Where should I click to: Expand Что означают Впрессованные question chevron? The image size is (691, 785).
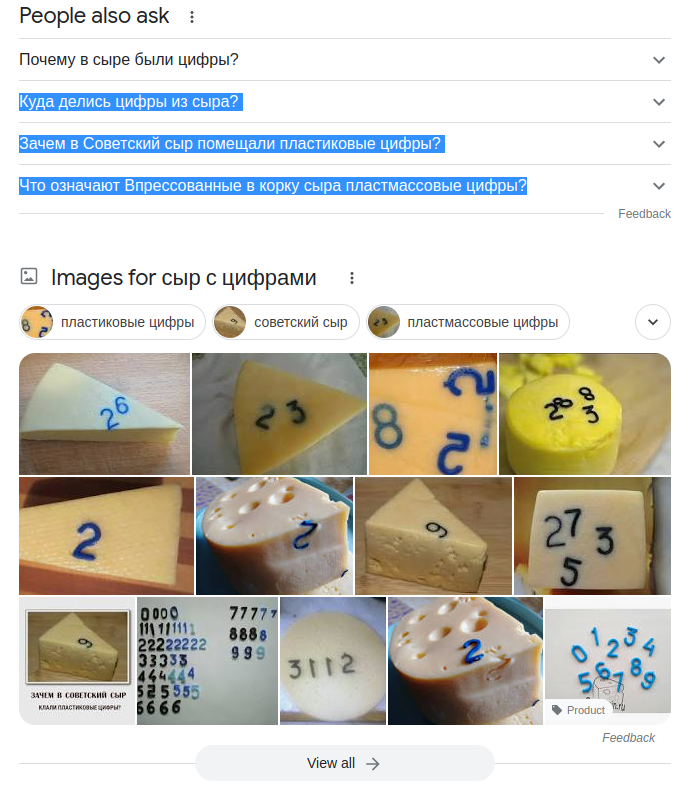coord(659,186)
